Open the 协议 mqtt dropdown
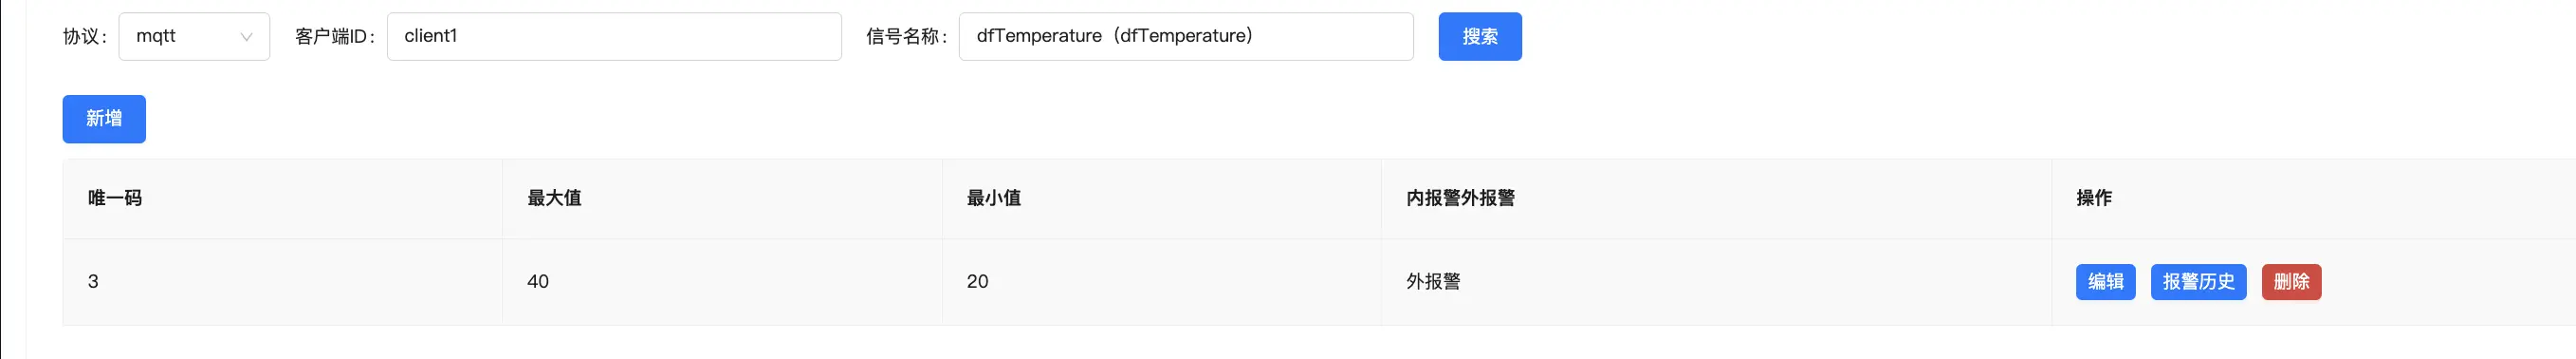 (194, 36)
